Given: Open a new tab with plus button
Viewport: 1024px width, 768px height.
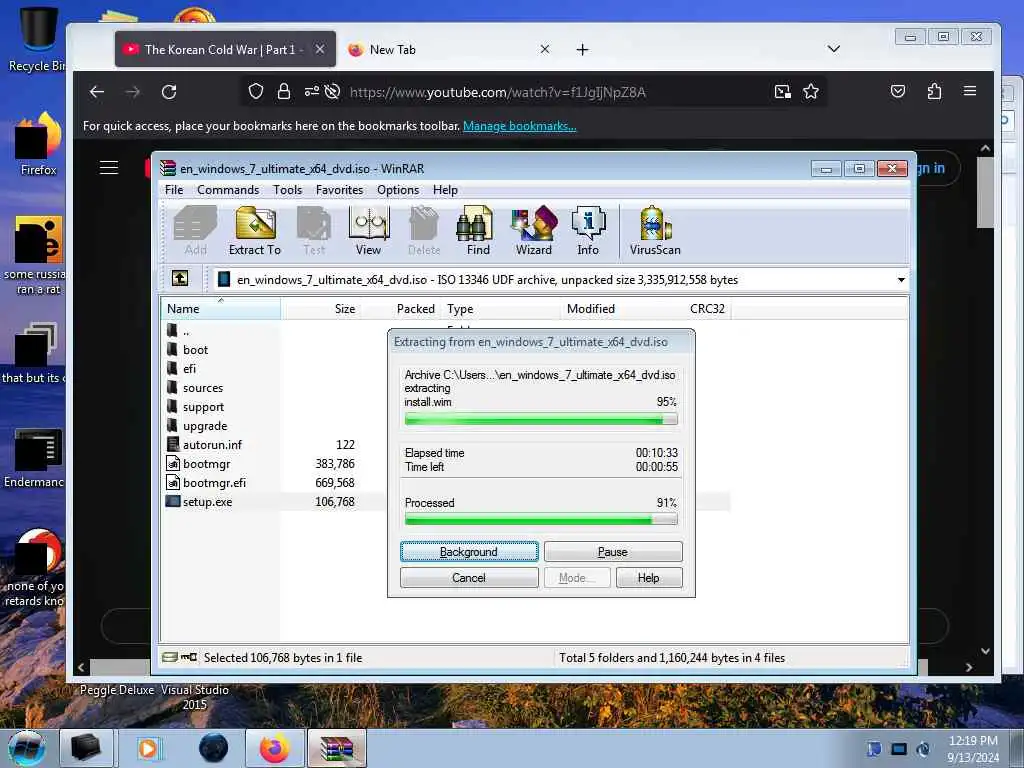Looking at the screenshot, I should [x=583, y=50].
